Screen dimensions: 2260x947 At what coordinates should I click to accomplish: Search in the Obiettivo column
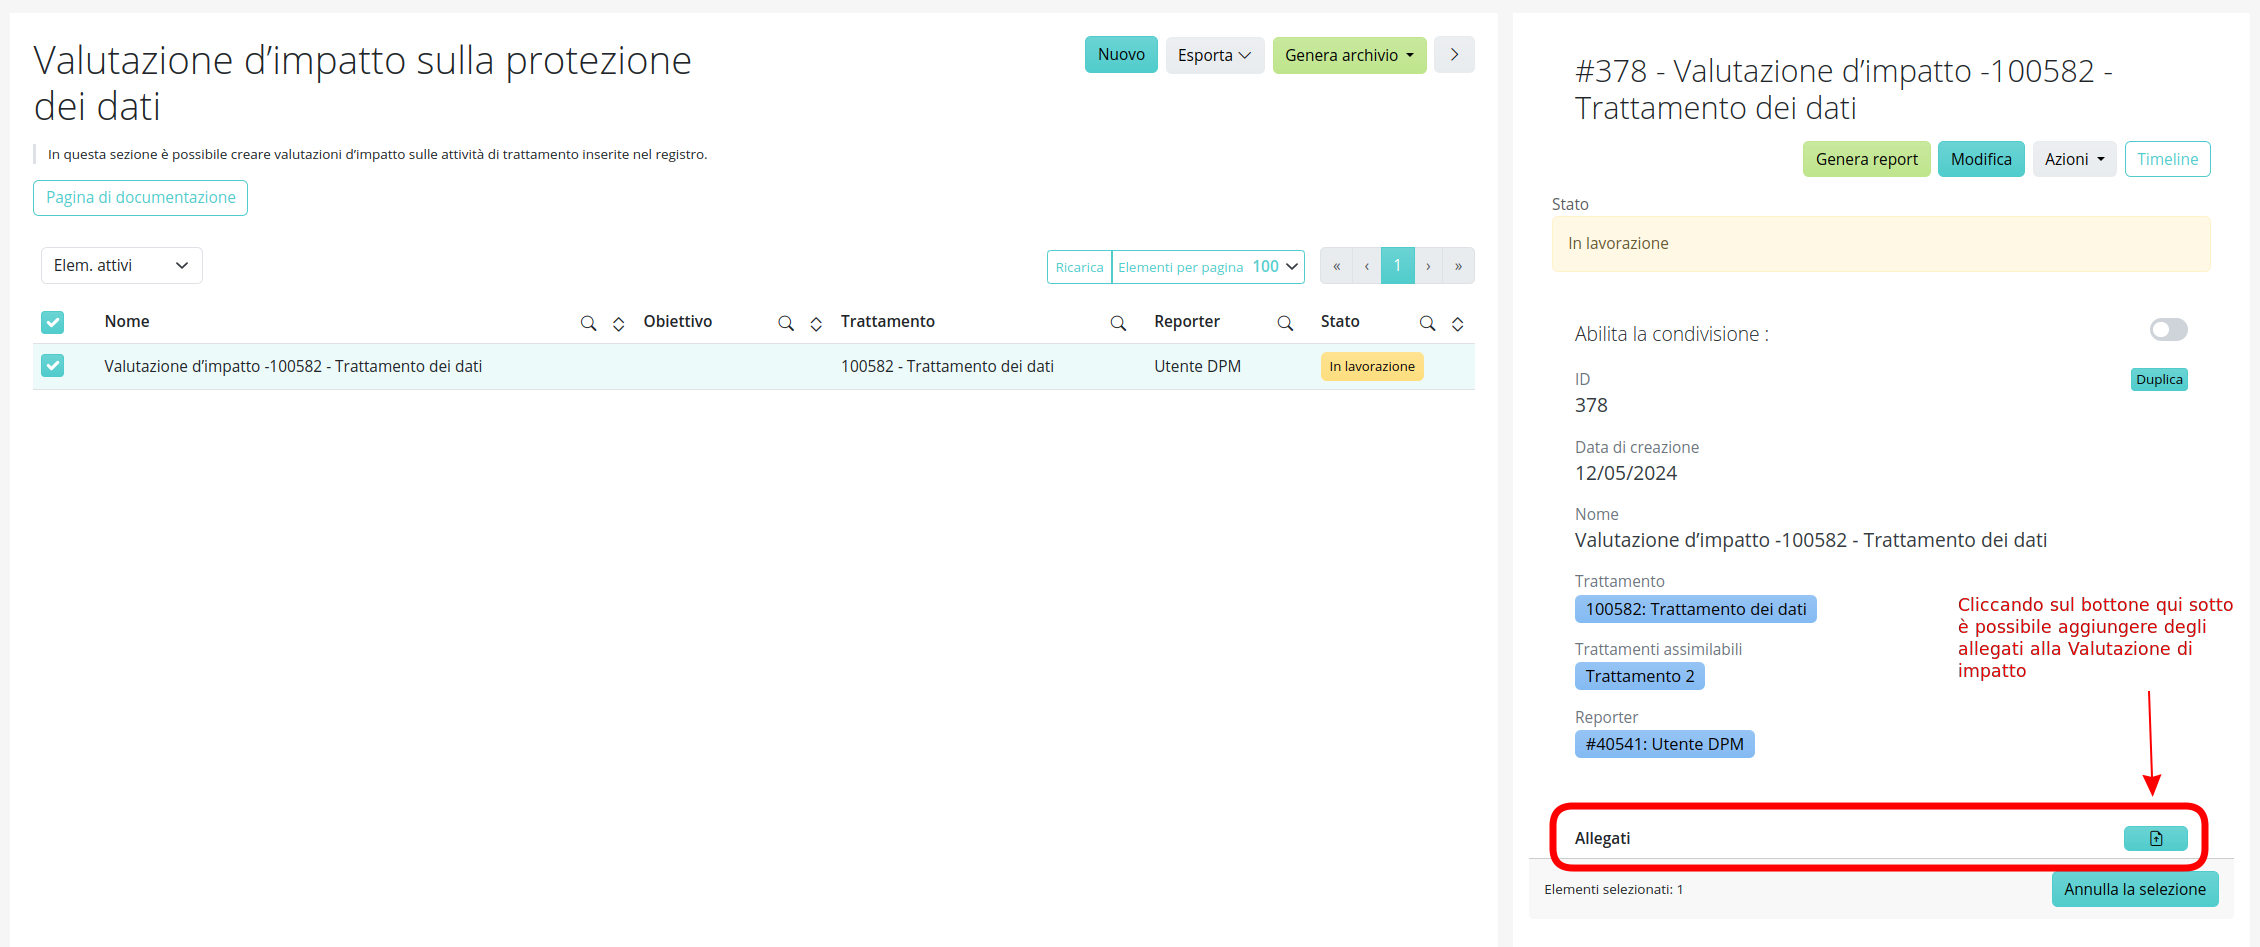pos(786,323)
